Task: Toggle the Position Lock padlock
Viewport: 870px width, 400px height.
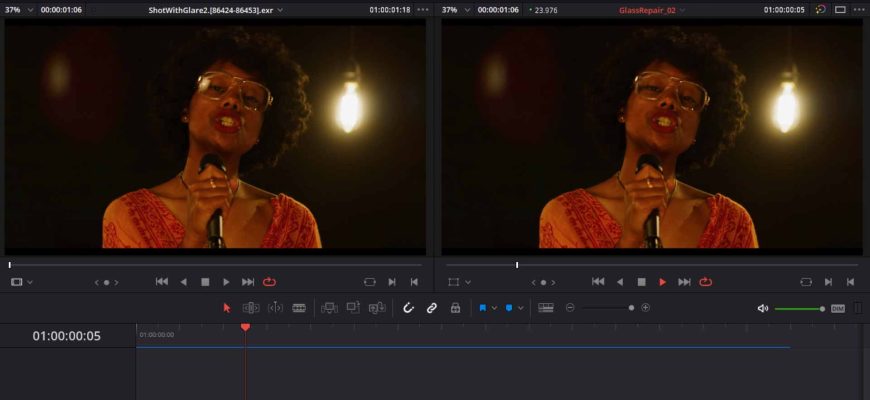Action: [455, 308]
